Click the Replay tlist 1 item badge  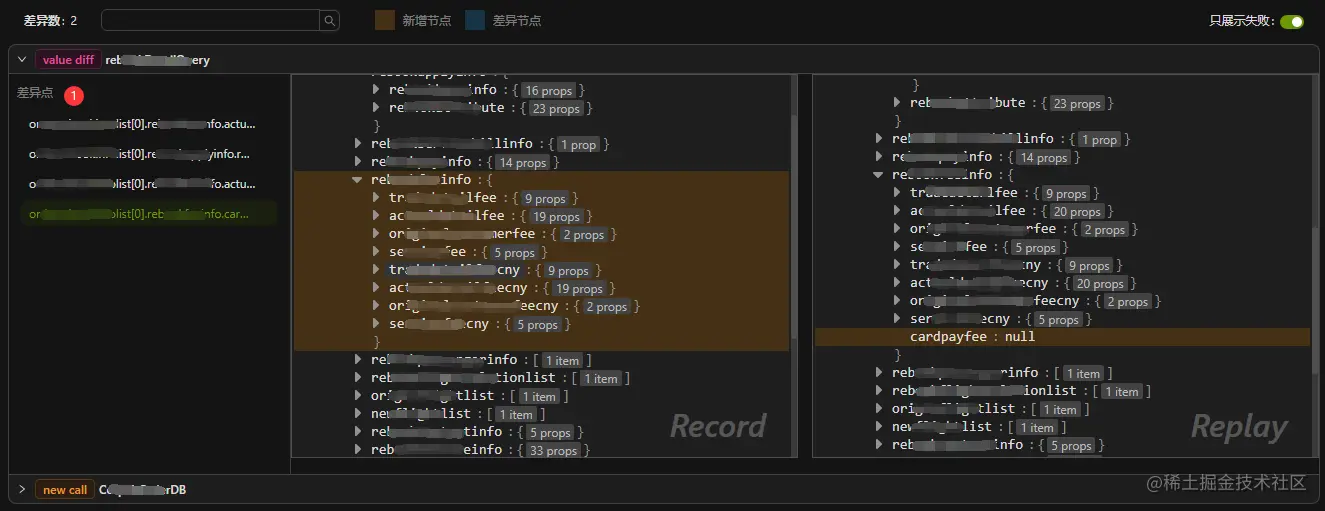point(1060,409)
